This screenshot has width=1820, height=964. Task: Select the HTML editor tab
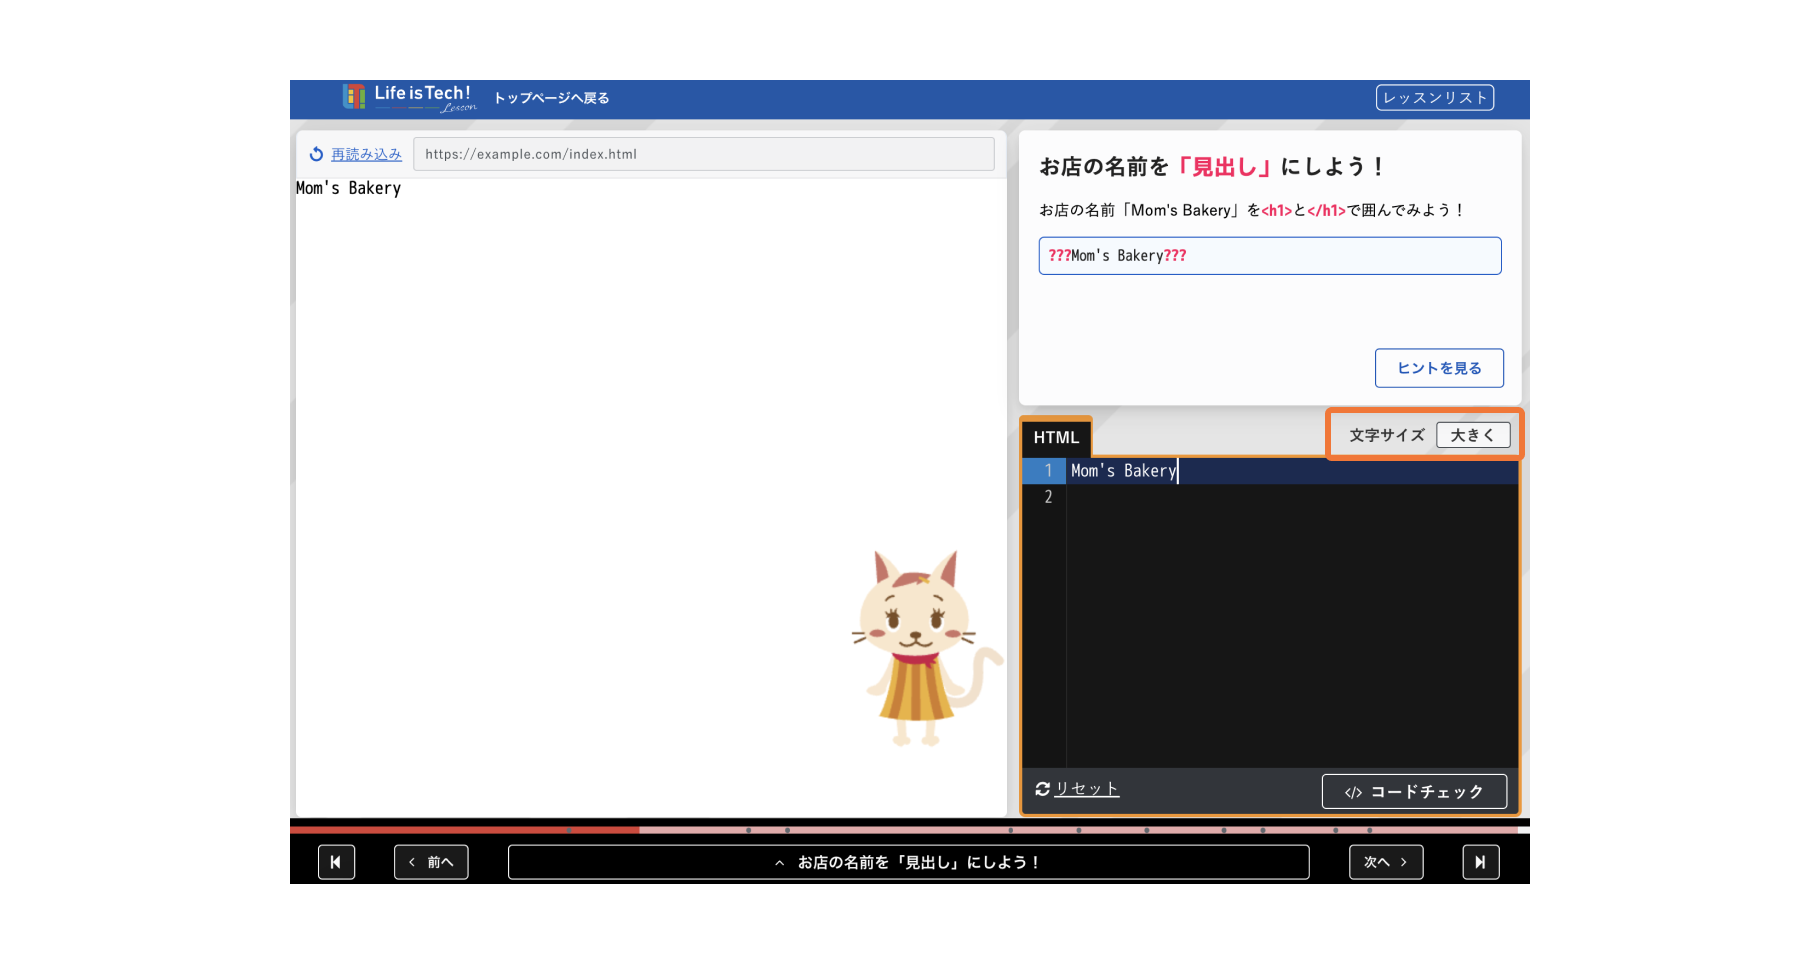[1056, 437]
